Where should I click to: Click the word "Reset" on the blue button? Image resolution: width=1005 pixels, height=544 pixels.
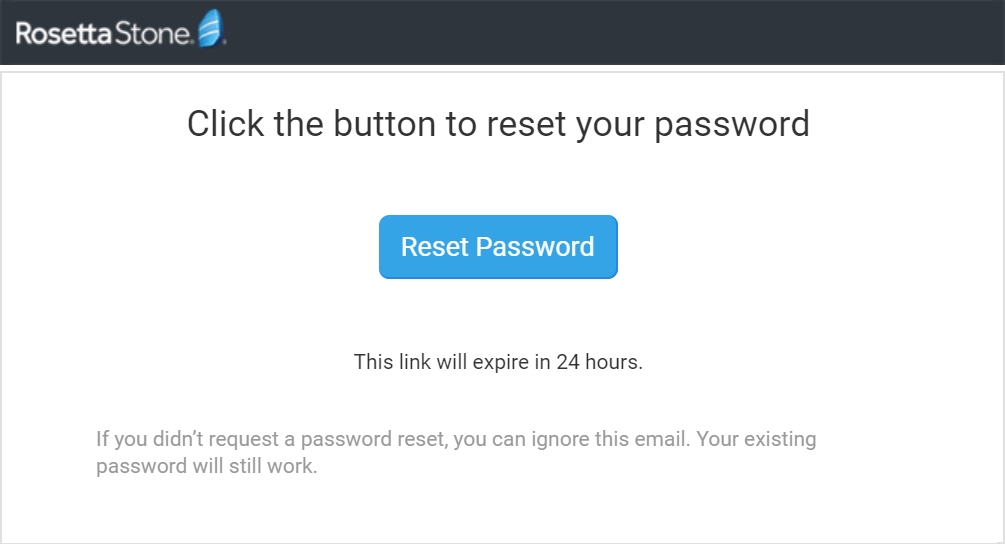click(x=434, y=247)
